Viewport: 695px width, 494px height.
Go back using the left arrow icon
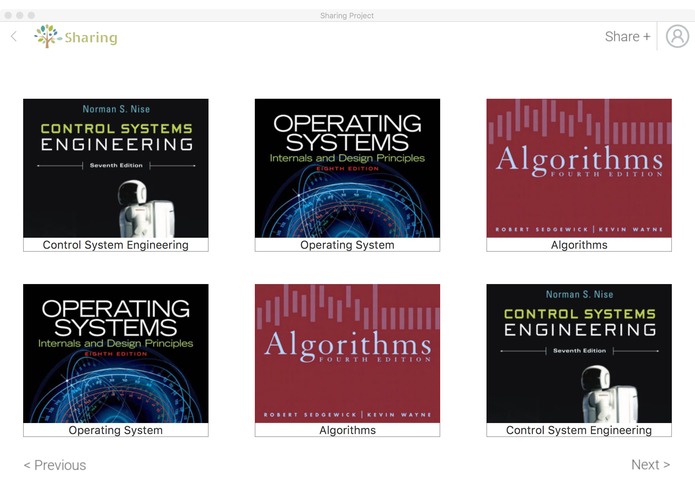pos(14,36)
